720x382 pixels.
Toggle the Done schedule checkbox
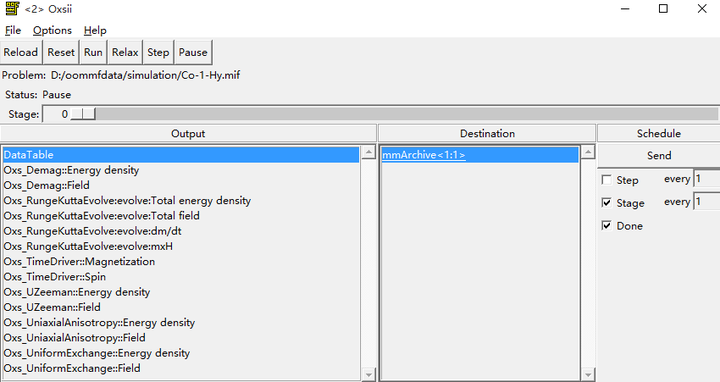pyautogui.click(x=607, y=225)
